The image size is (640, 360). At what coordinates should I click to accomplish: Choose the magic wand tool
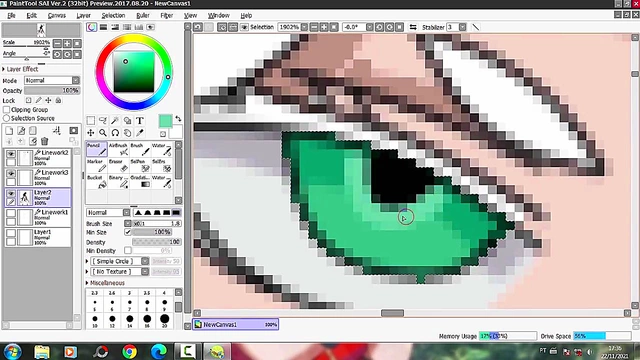pyautogui.click(x=115, y=120)
